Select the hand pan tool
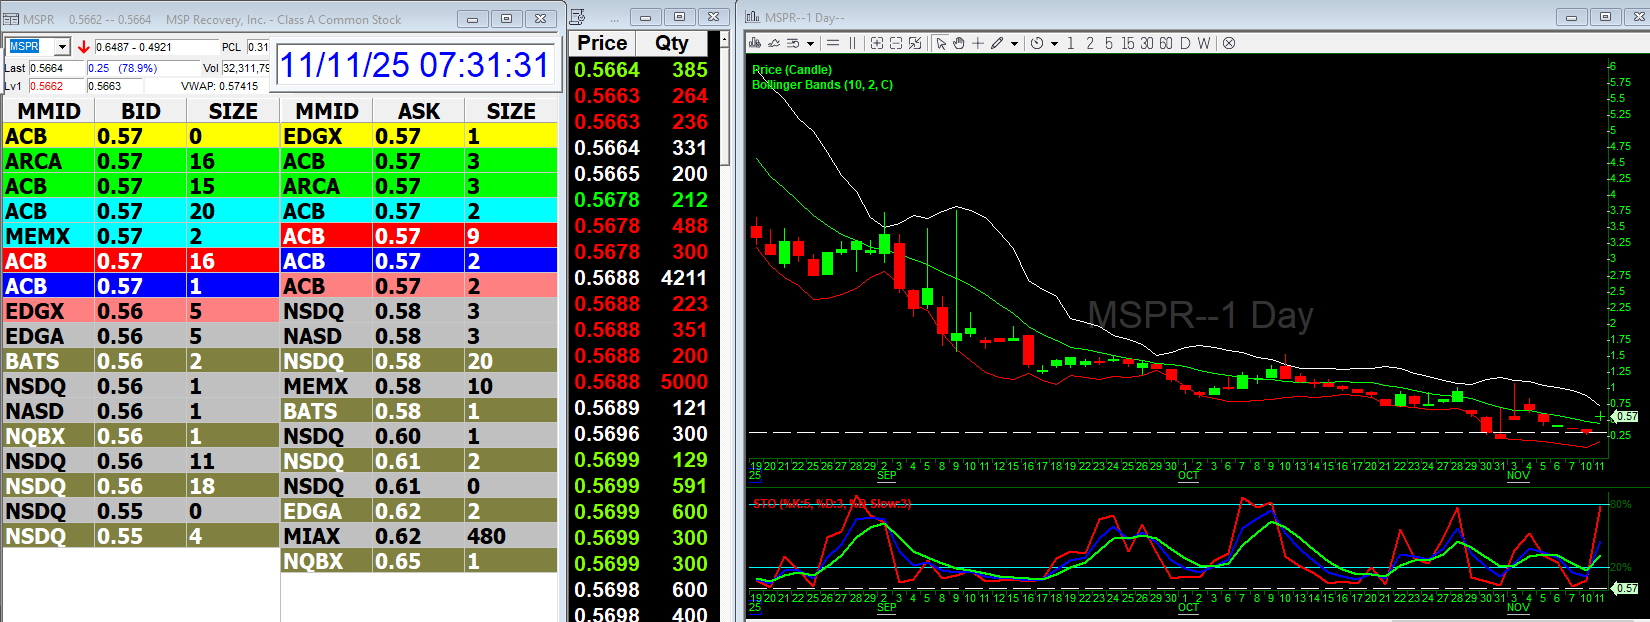Screen dimensions: 1650x622 [x=959, y=43]
